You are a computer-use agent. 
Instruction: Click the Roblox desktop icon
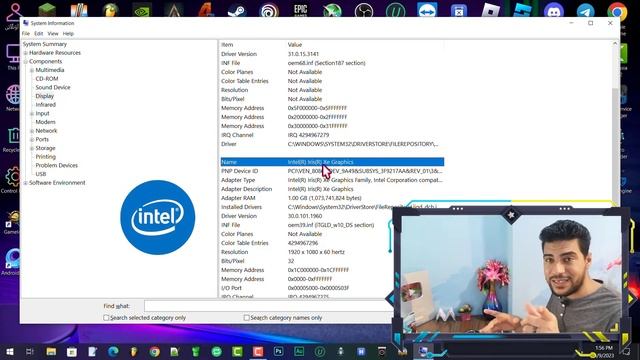(490, 10)
